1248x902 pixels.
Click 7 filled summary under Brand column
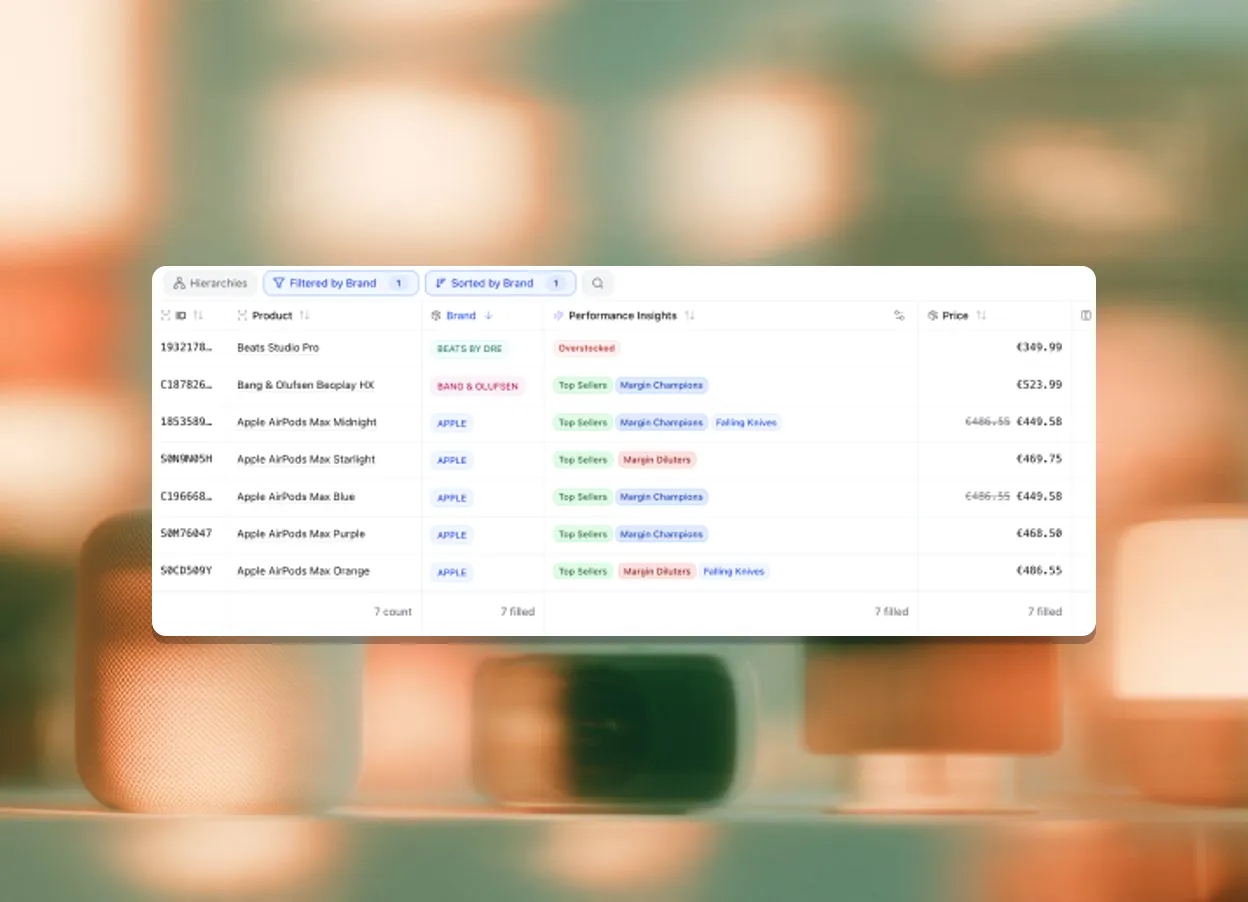click(x=518, y=611)
